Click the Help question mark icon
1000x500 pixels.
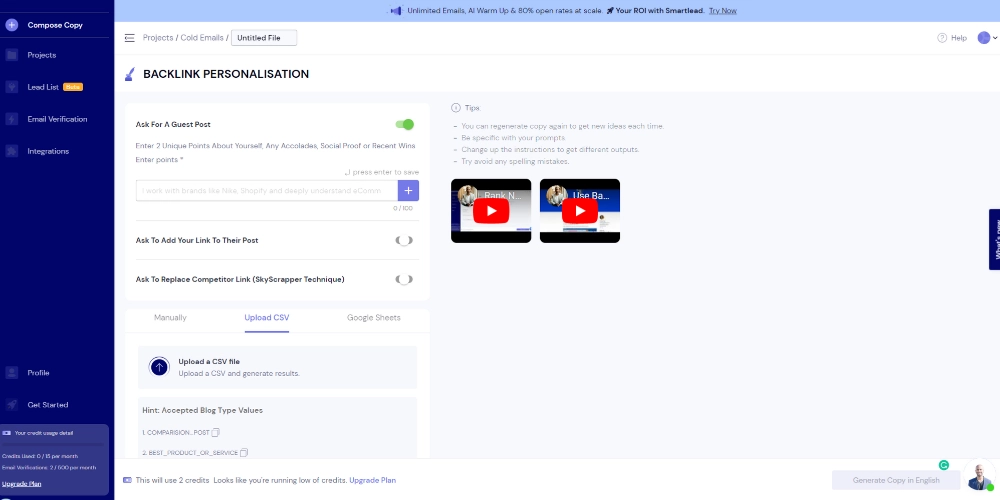[x=942, y=38]
